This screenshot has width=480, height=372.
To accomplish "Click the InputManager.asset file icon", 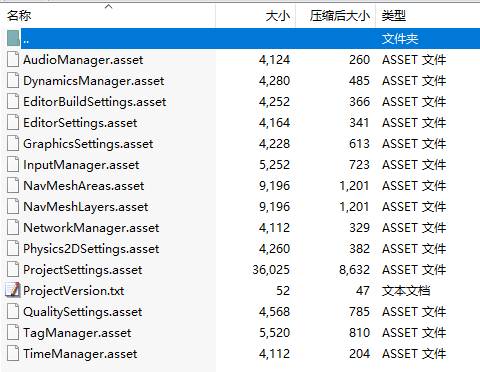I will 13,165.
